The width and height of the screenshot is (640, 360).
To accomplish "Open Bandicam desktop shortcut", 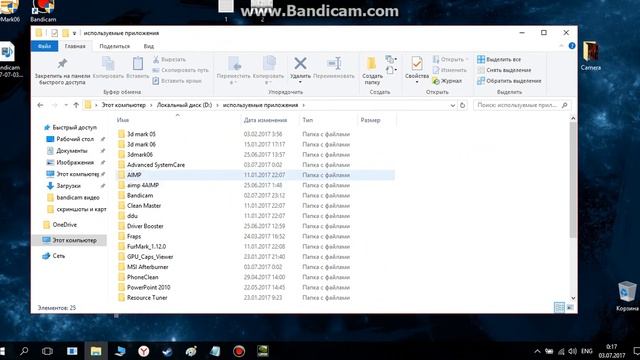I will coord(43,11).
